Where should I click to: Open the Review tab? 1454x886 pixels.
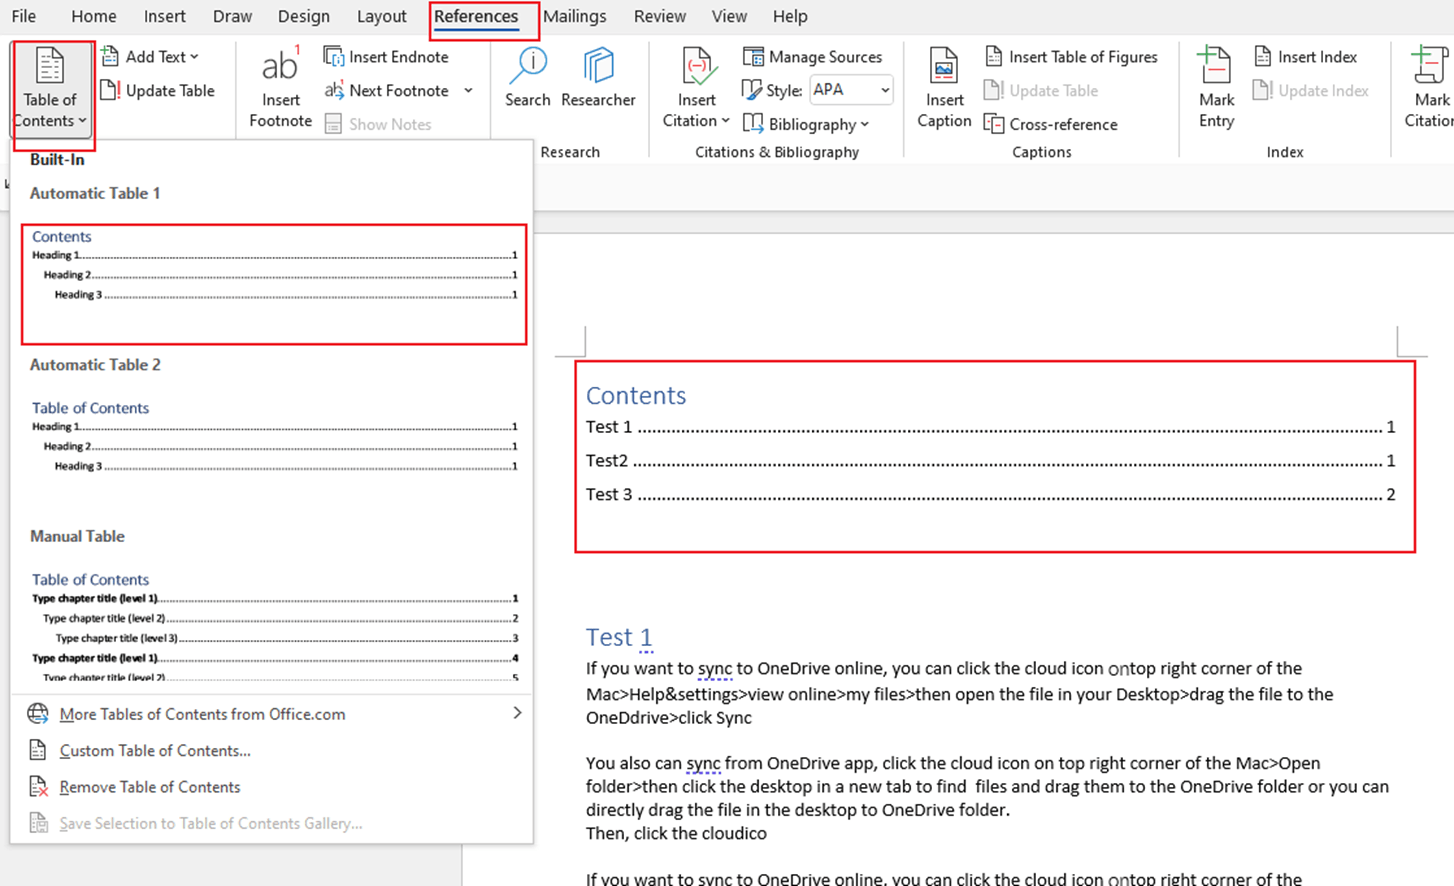[660, 17]
